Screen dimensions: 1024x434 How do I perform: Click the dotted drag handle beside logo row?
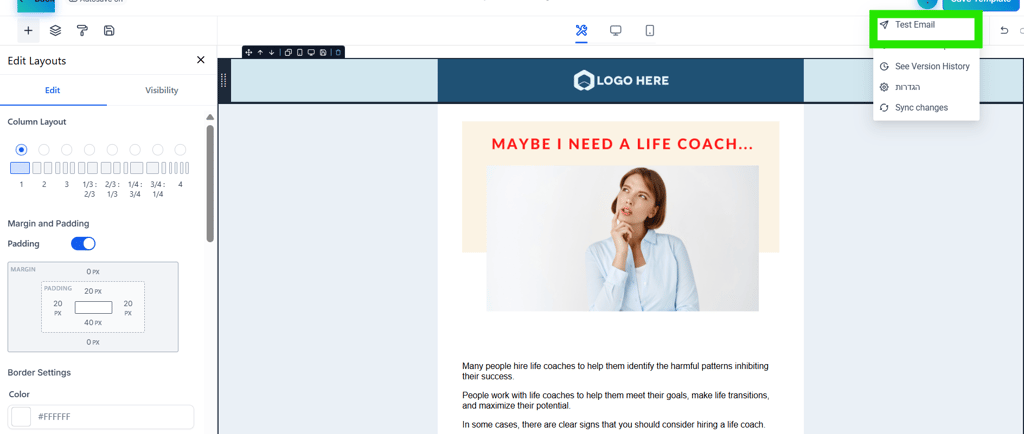click(x=224, y=80)
